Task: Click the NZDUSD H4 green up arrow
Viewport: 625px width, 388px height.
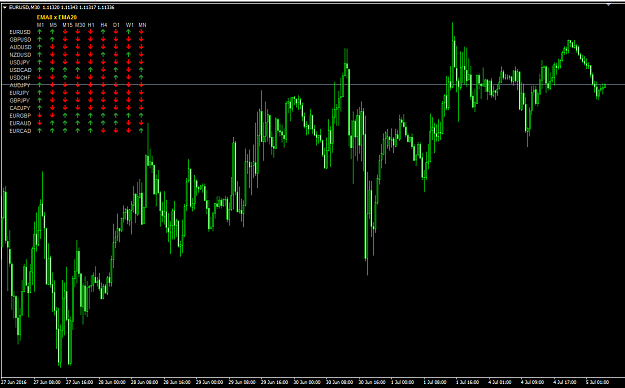Action: click(103, 55)
